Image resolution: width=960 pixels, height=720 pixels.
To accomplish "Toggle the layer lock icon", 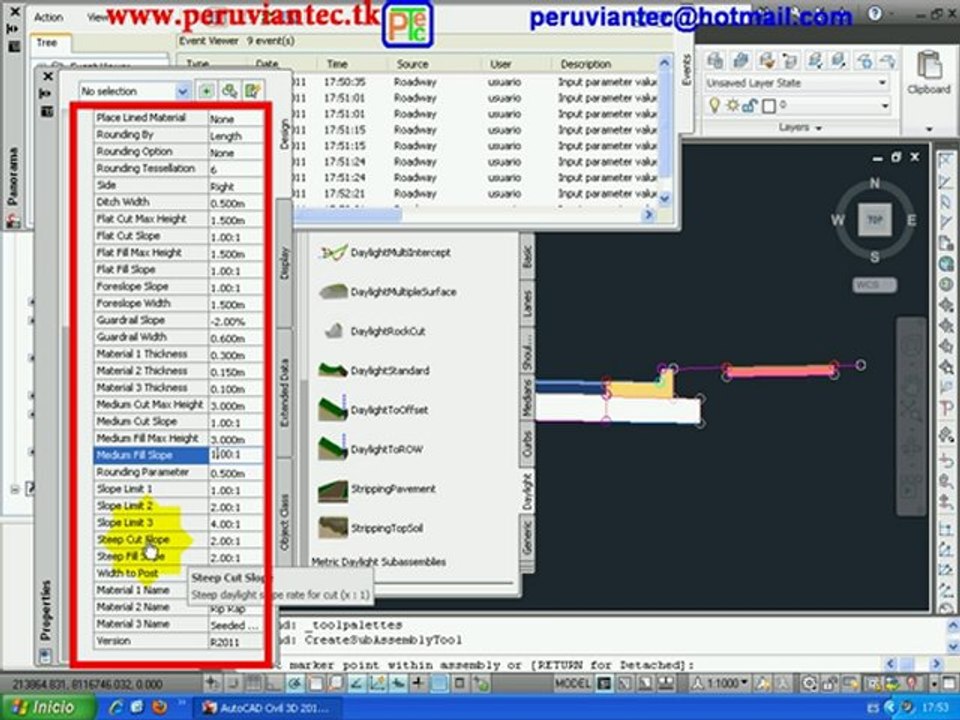I will coord(749,106).
